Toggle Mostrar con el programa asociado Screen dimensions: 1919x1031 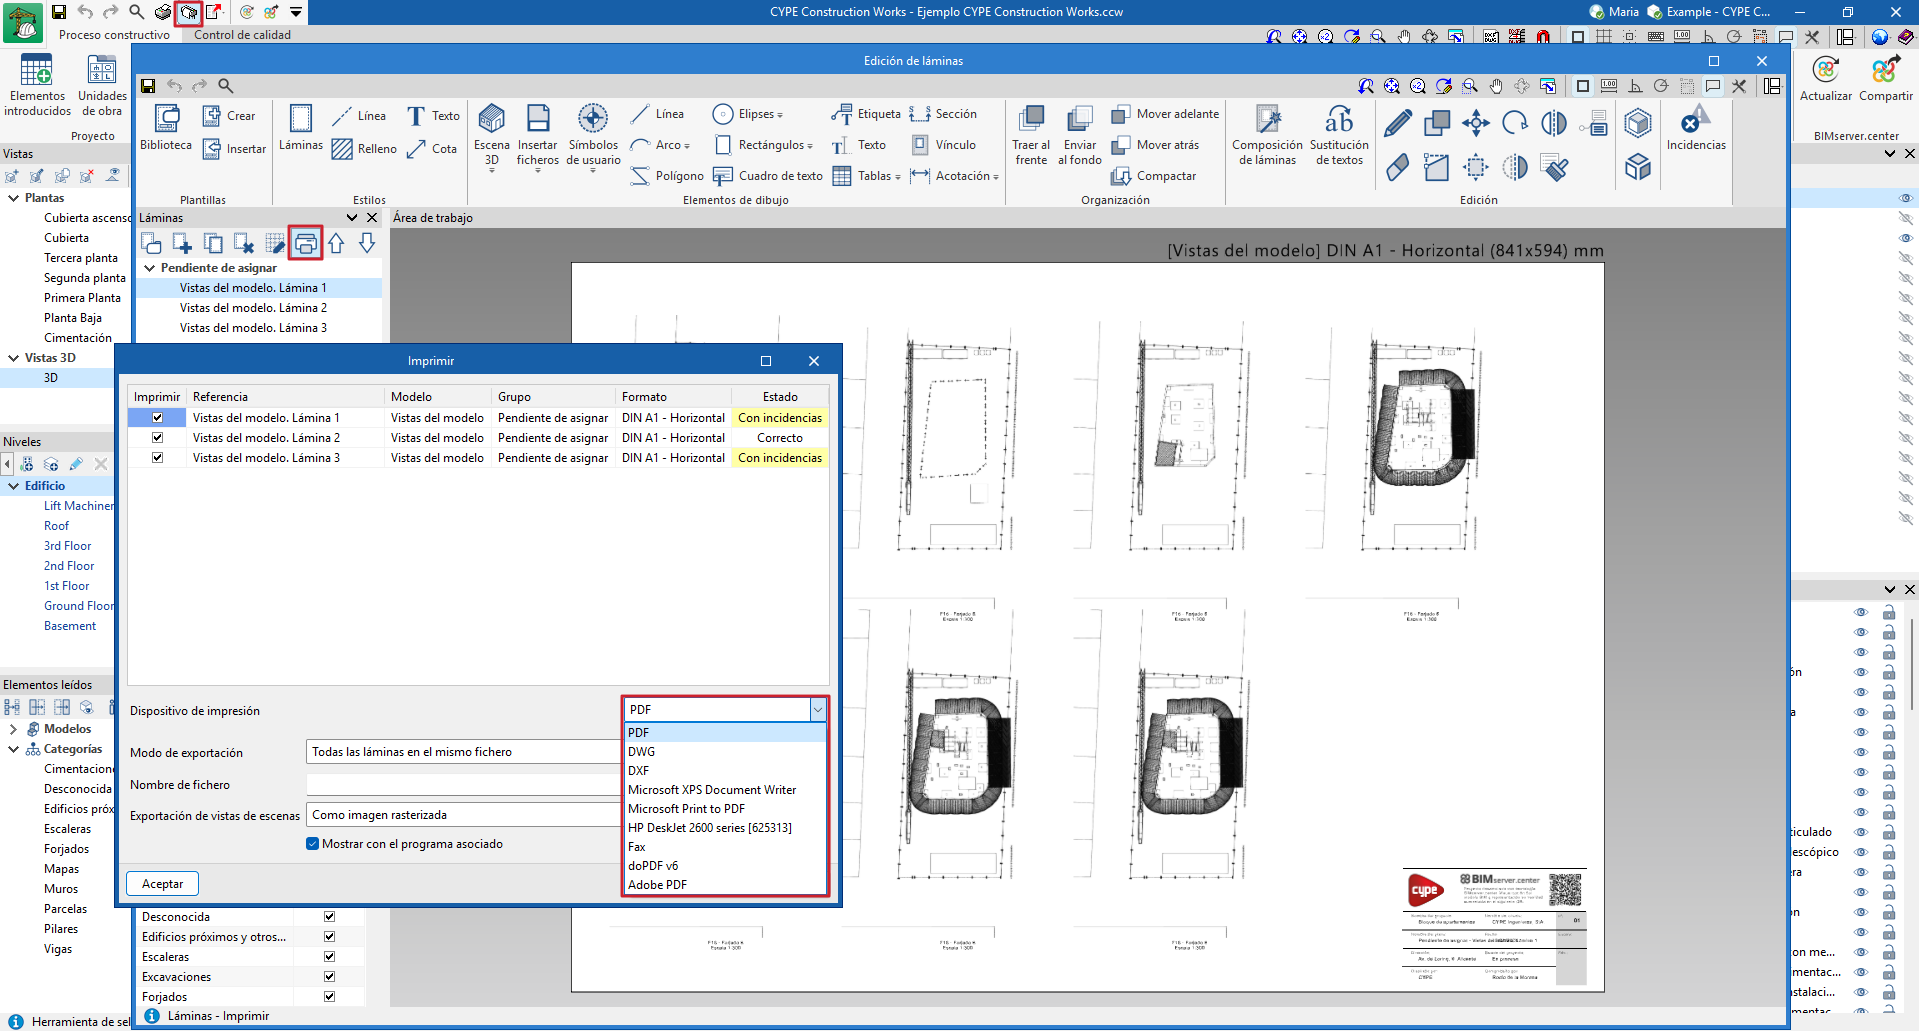(313, 844)
